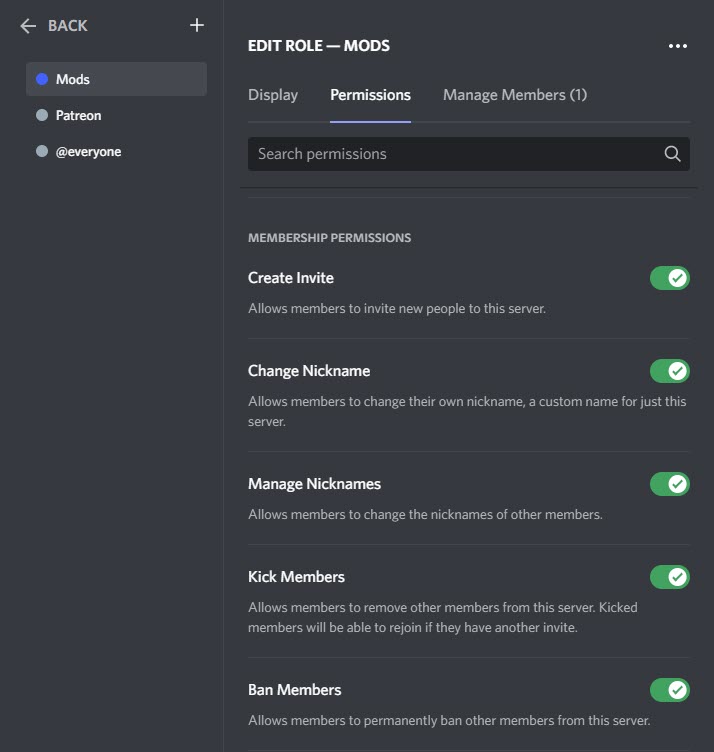Toggle the Manage Nicknames permission
The height and width of the screenshot is (752, 714).
pos(669,484)
